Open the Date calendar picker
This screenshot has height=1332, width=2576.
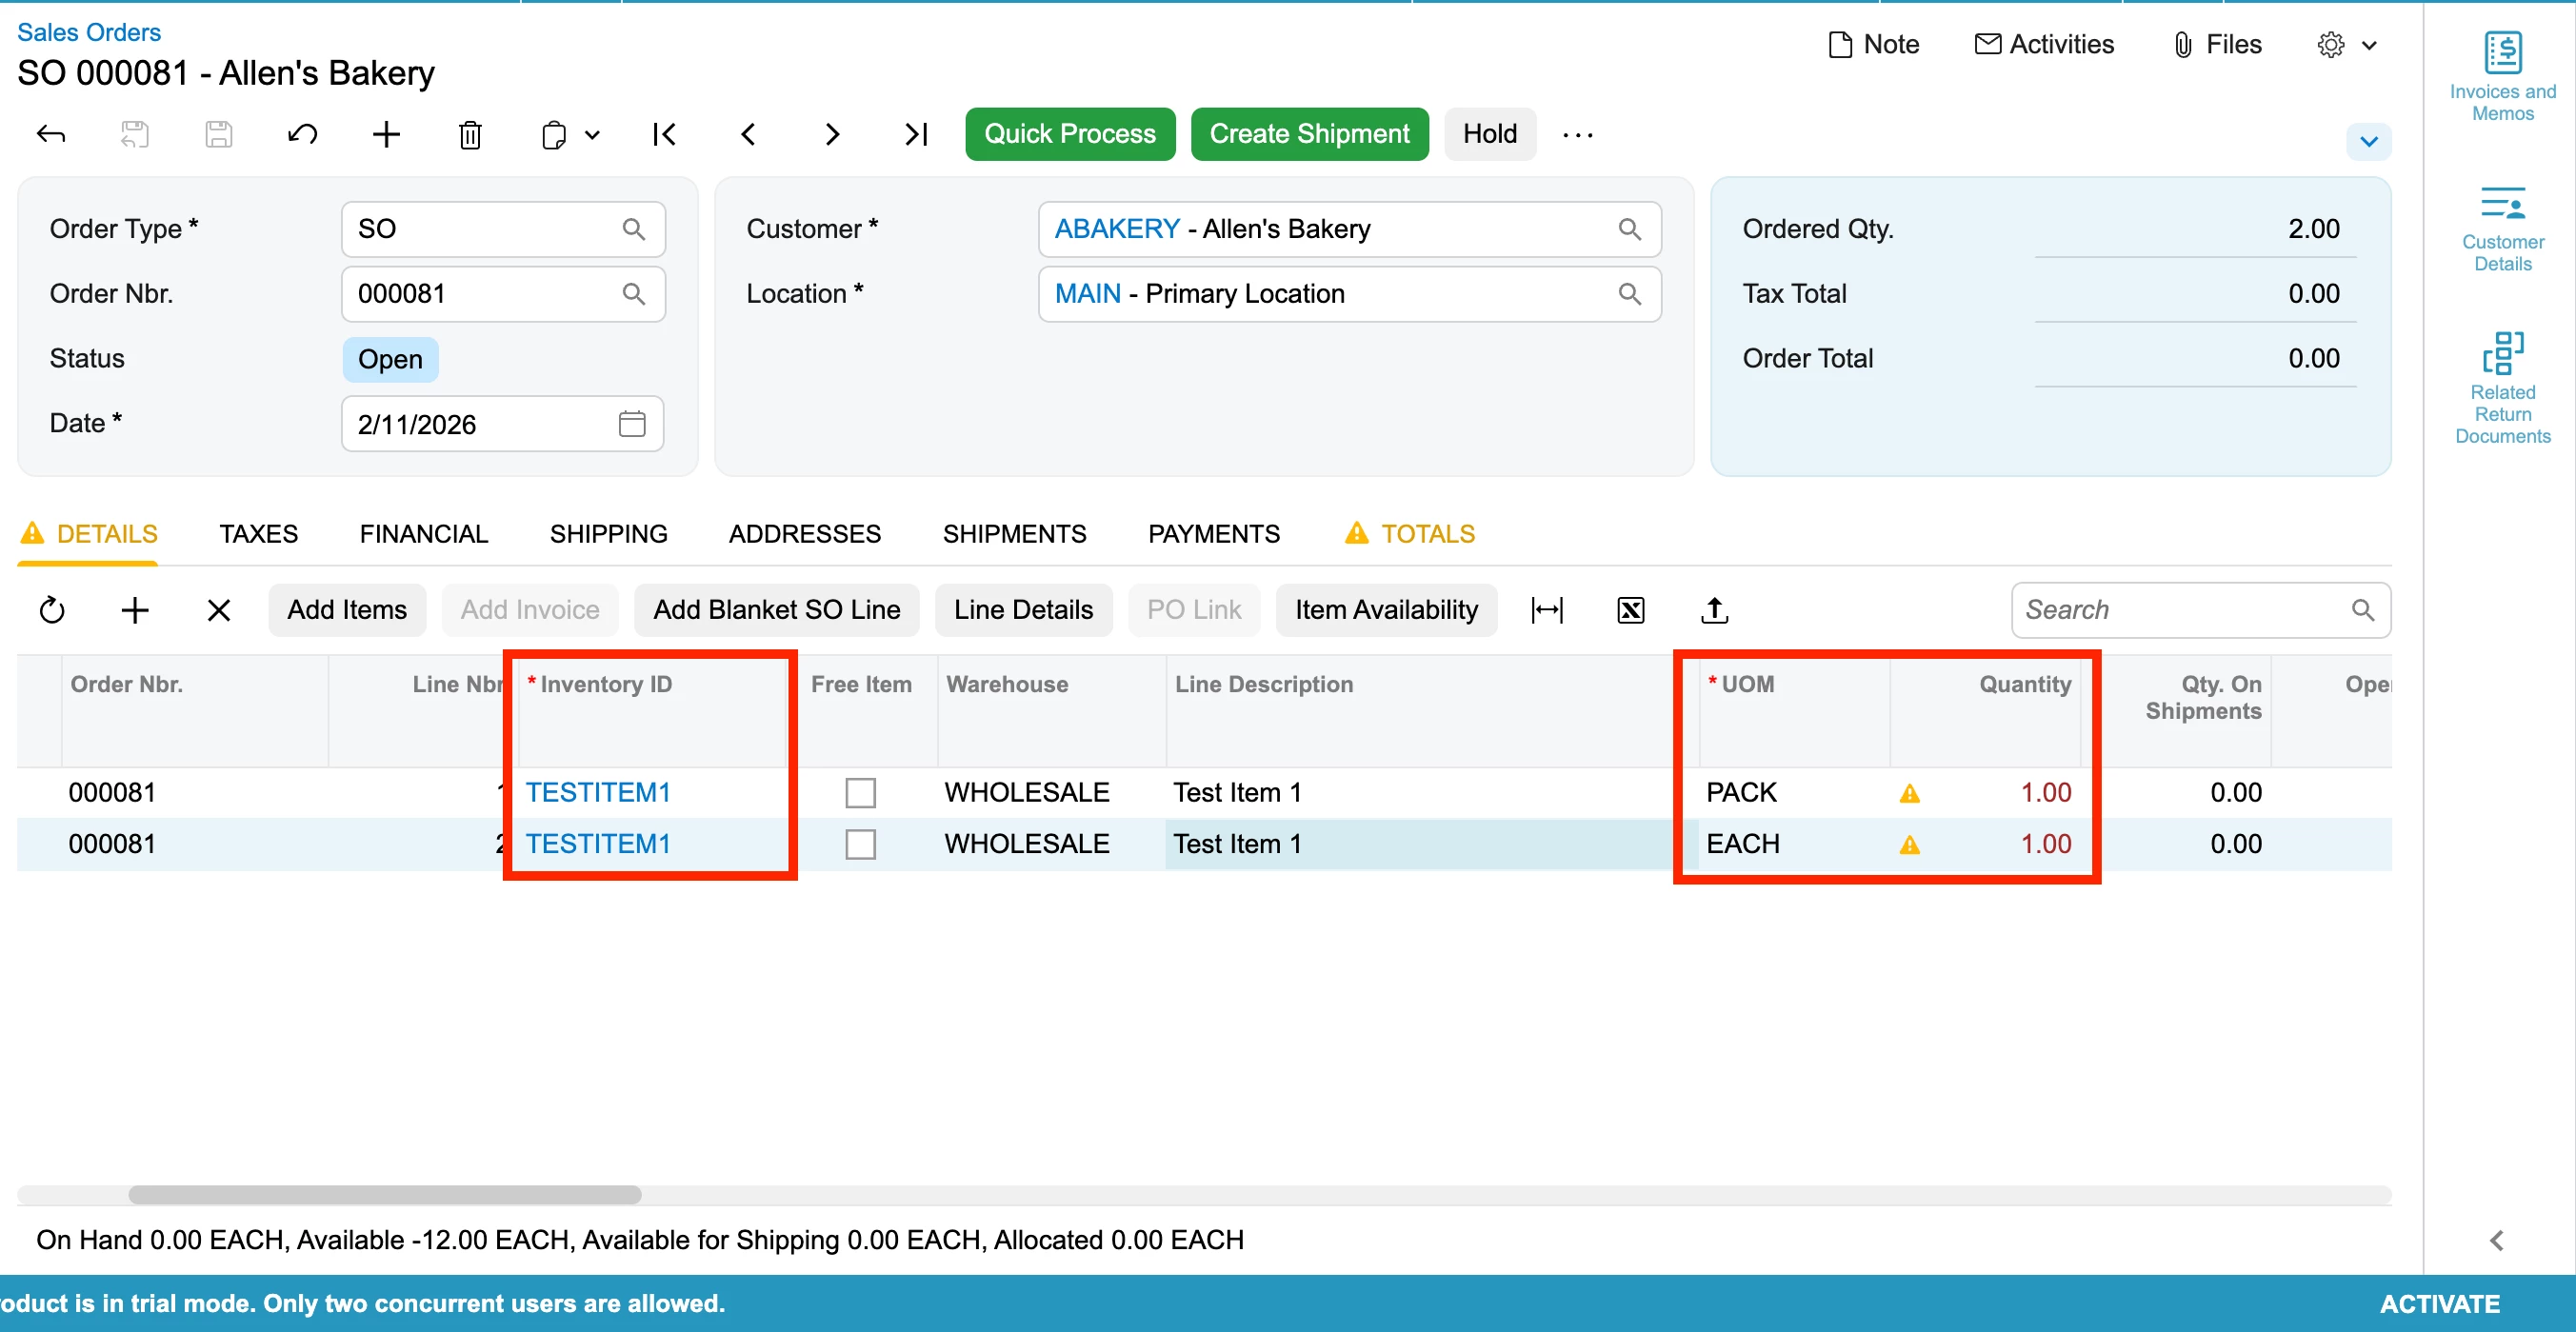coord(632,424)
